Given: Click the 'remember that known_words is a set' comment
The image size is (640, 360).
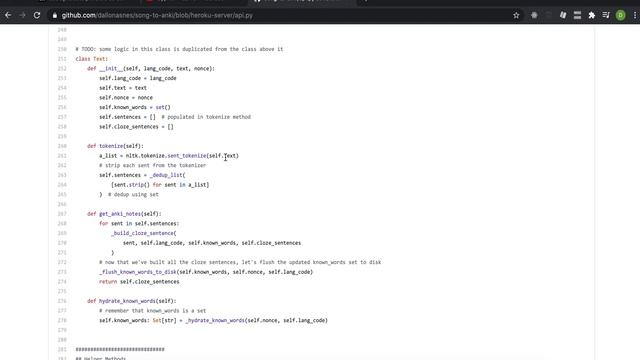Looking at the screenshot, I should (x=153, y=311).
